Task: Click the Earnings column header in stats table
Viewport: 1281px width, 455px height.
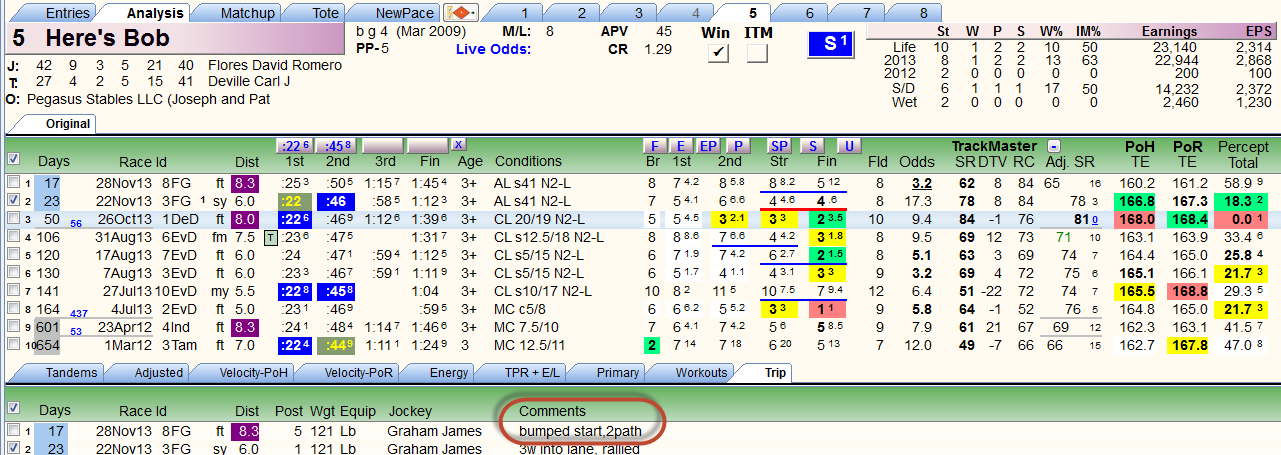Action: (x=1169, y=32)
